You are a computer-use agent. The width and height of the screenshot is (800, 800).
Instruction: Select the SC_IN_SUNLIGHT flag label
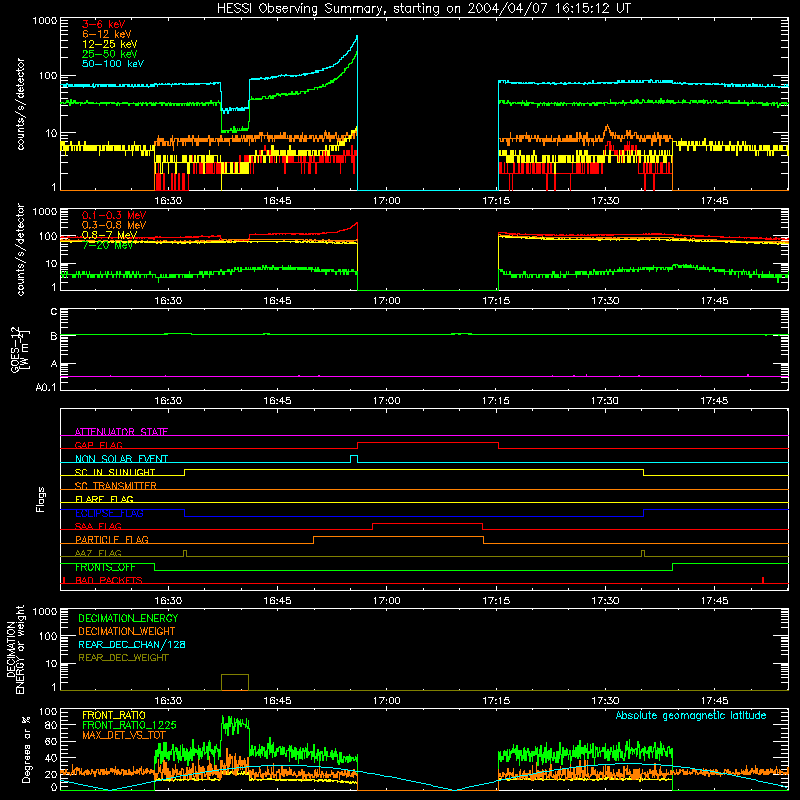tap(115, 472)
